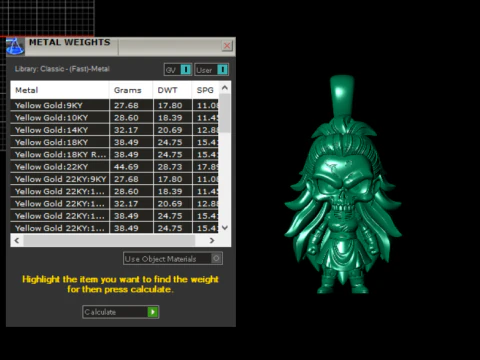
Task: Click the right arrow of horizontal scrollbar
Action: (x=212, y=240)
